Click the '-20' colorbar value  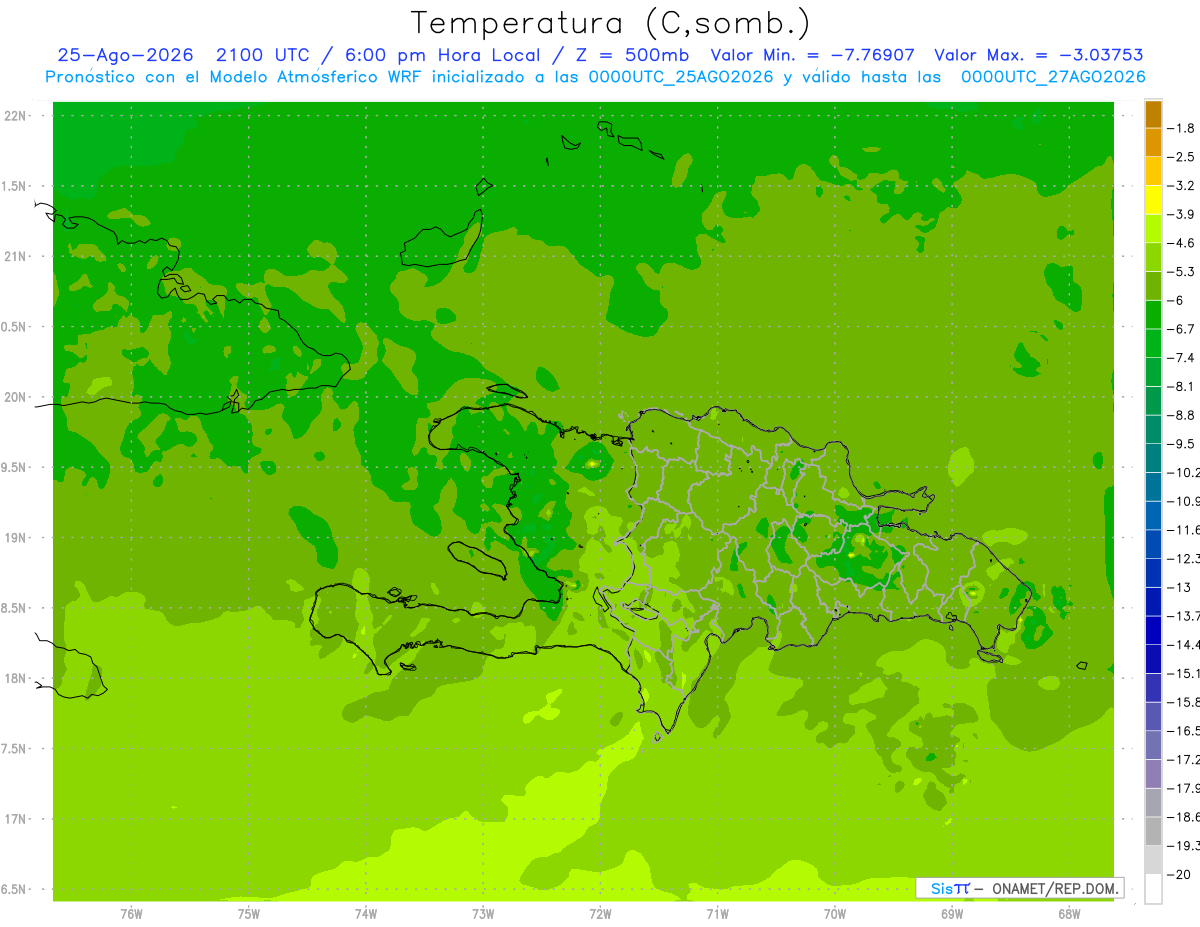tap(1181, 875)
